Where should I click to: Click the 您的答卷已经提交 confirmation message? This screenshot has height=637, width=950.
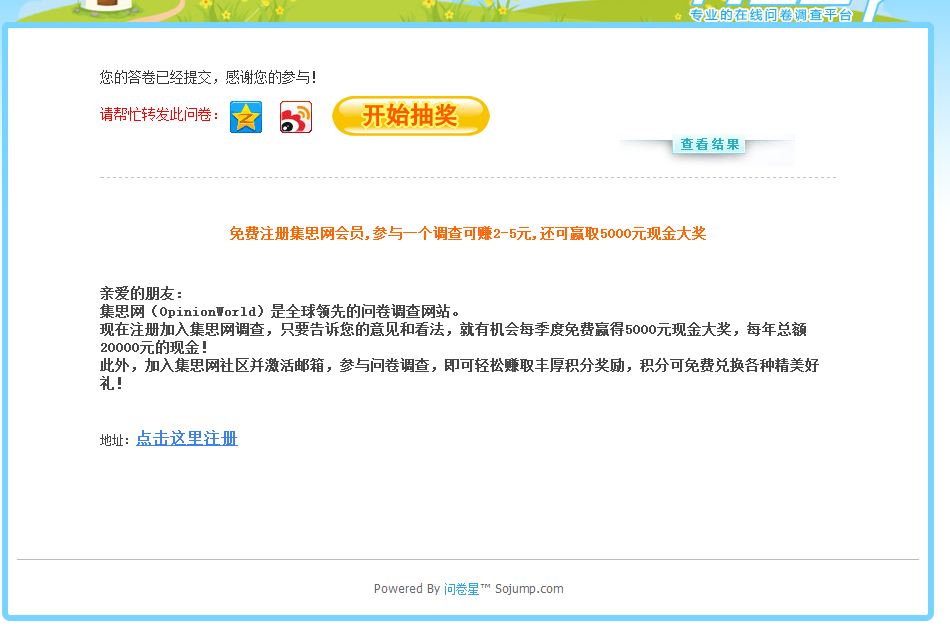pyautogui.click(x=208, y=77)
